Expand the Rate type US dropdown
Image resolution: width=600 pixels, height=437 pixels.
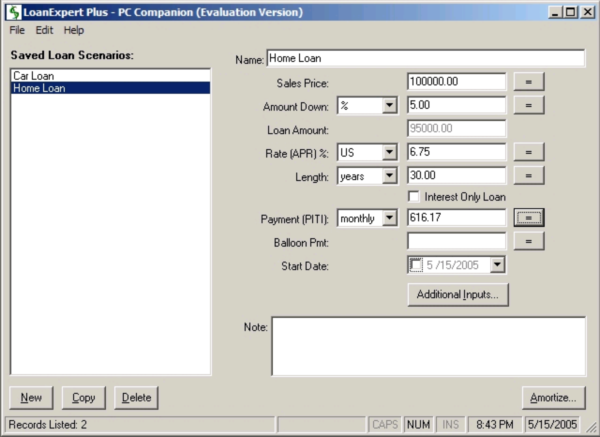tap(389, 152)
